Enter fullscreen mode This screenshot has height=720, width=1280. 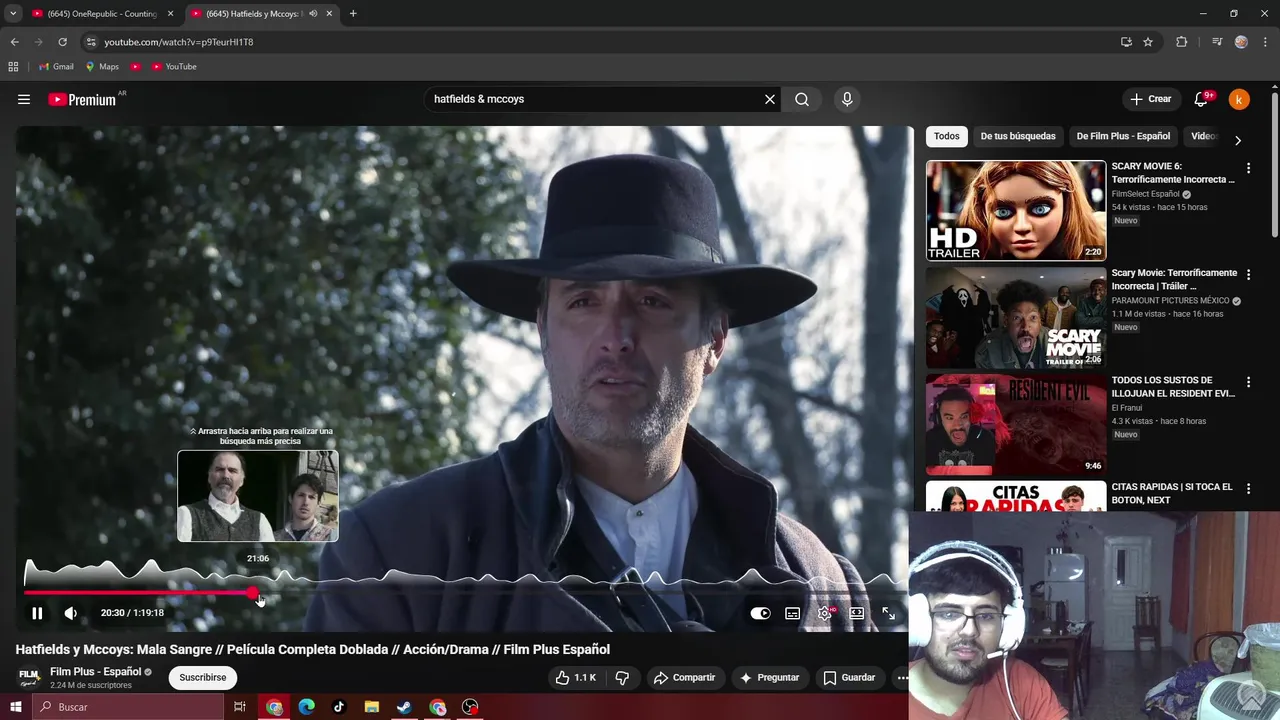888,613
